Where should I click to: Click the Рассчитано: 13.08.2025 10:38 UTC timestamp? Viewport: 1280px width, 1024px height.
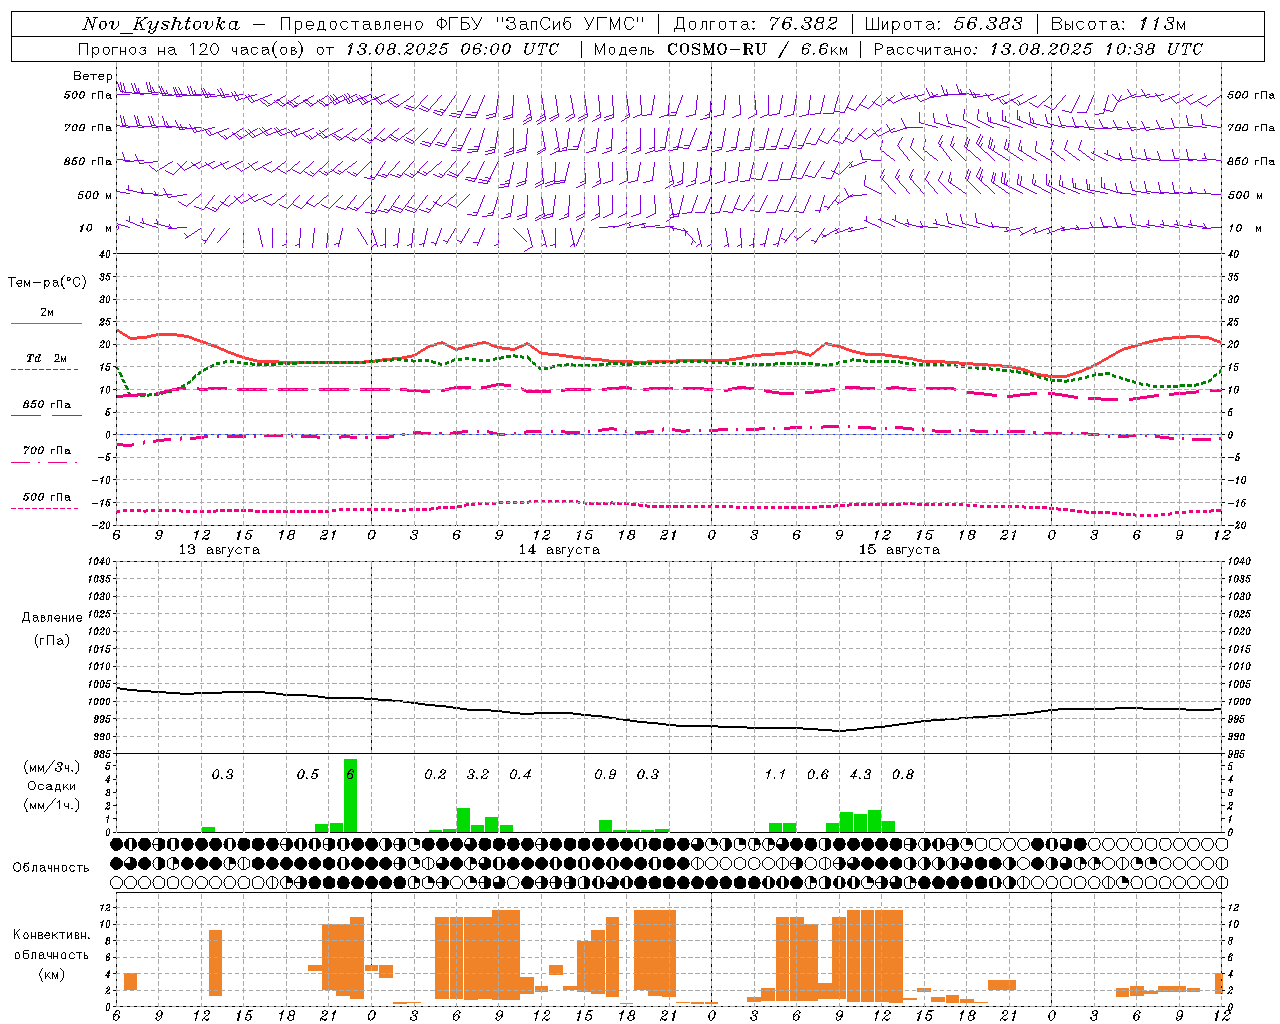(x=1038, y=49)
